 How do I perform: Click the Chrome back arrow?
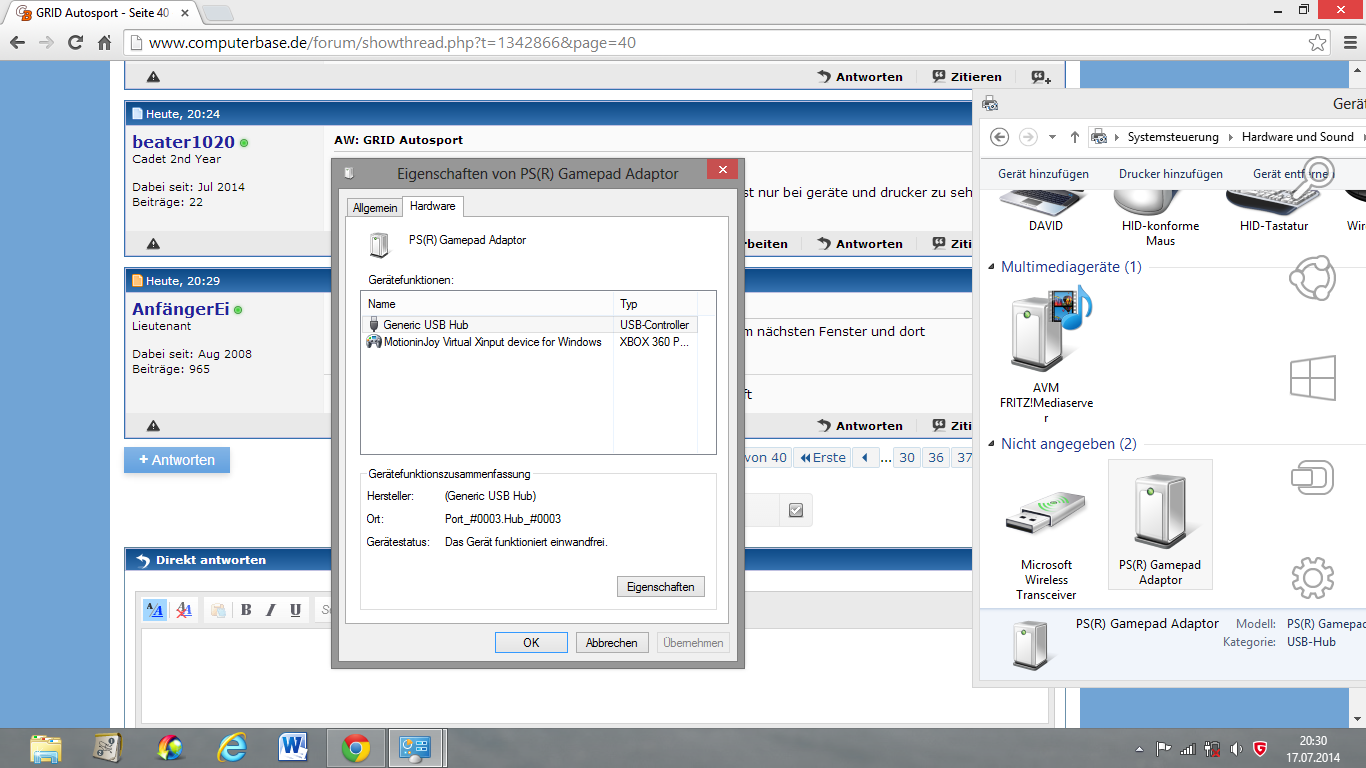17,43
